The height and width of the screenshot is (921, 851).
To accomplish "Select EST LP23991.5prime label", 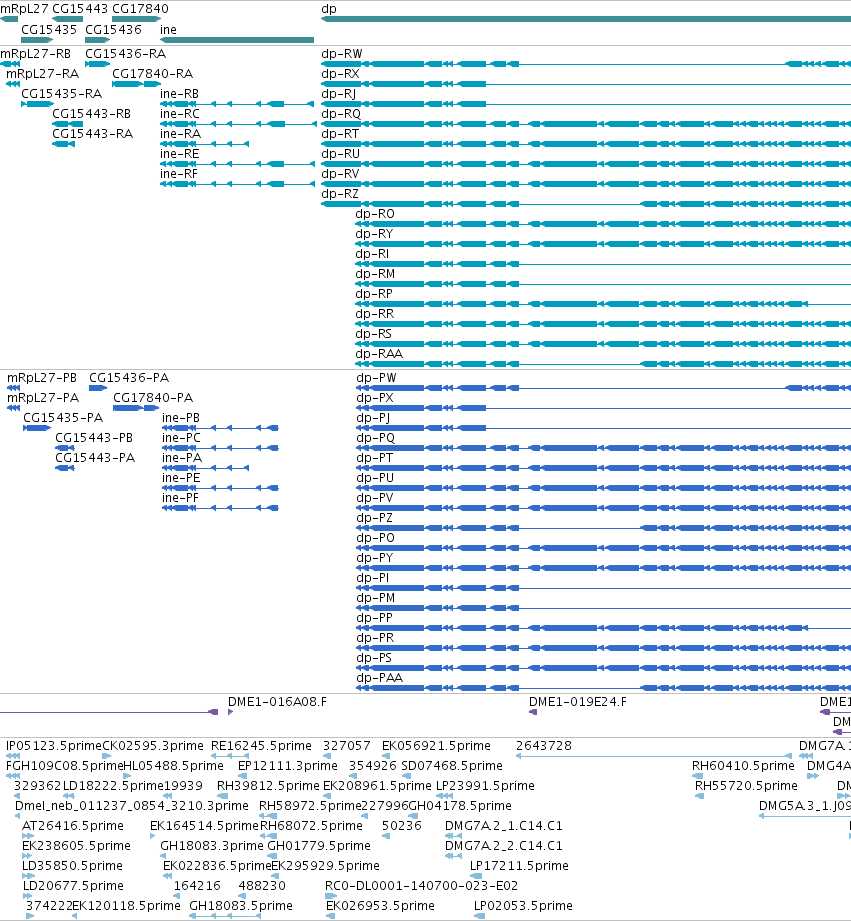I will pyautogui.click(x=485, y=786).
